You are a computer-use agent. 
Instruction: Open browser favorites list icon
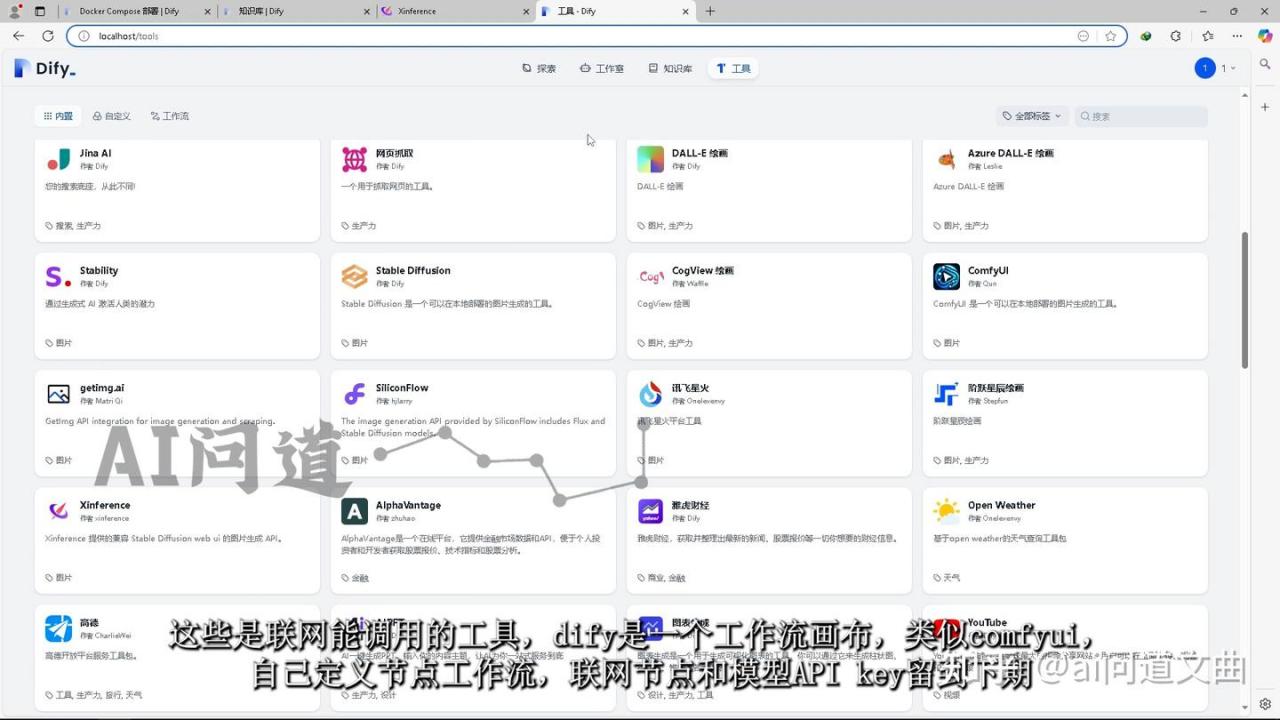click(1207, 36)
